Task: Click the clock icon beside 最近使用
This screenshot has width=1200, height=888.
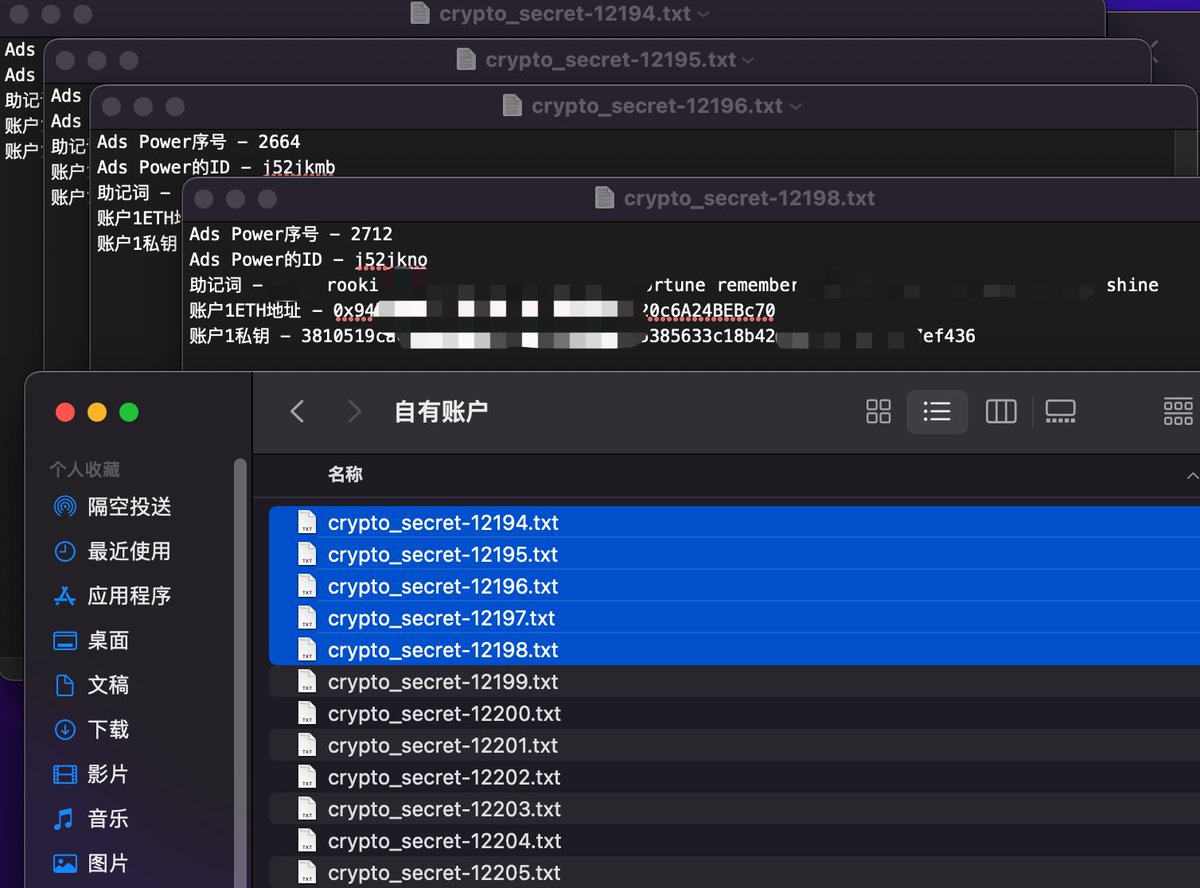Action: [64, 551]
